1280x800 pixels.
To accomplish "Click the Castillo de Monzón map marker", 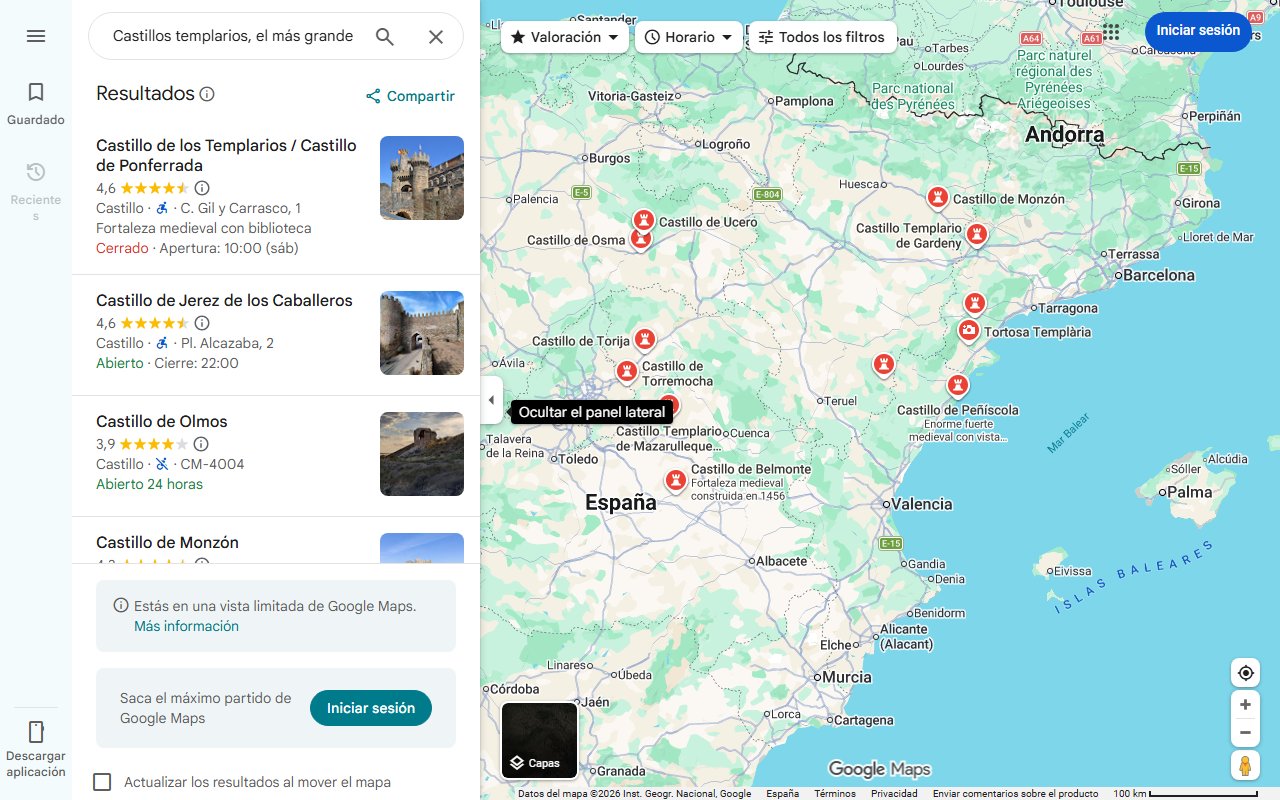I will tap(937, 197).
